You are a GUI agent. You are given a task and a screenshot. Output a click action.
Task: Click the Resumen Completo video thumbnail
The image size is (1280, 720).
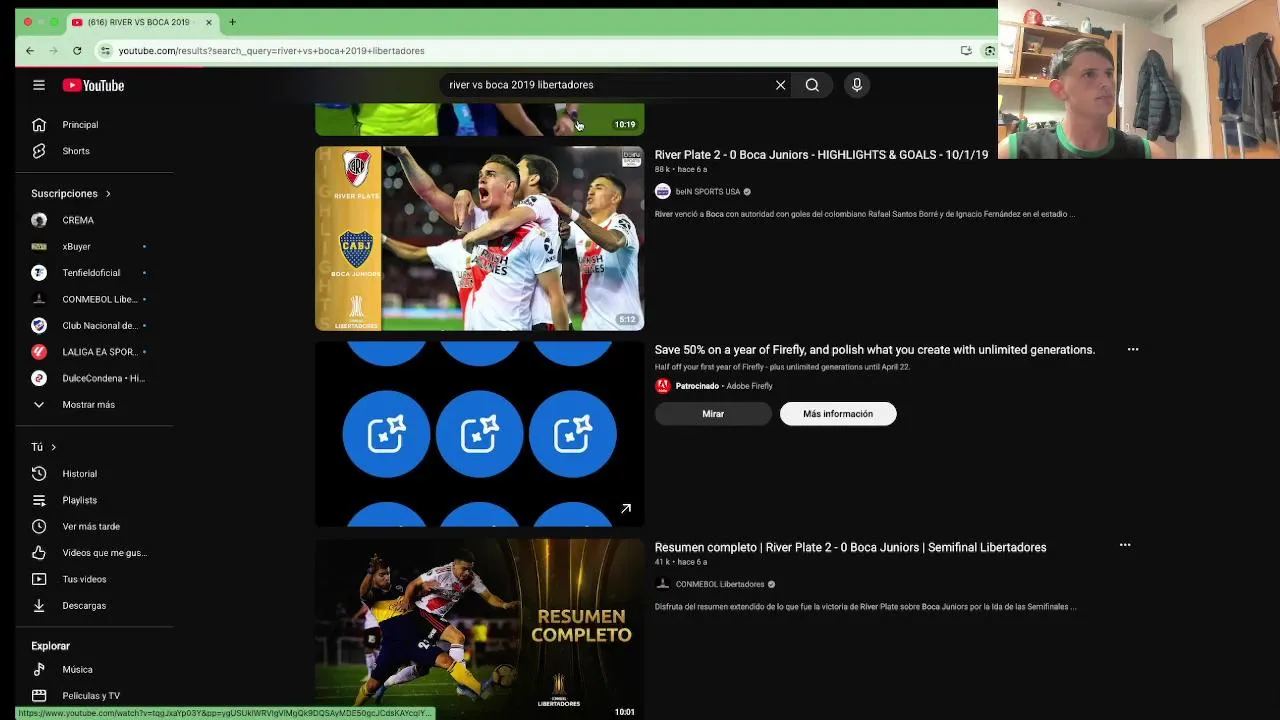[480, 629]
